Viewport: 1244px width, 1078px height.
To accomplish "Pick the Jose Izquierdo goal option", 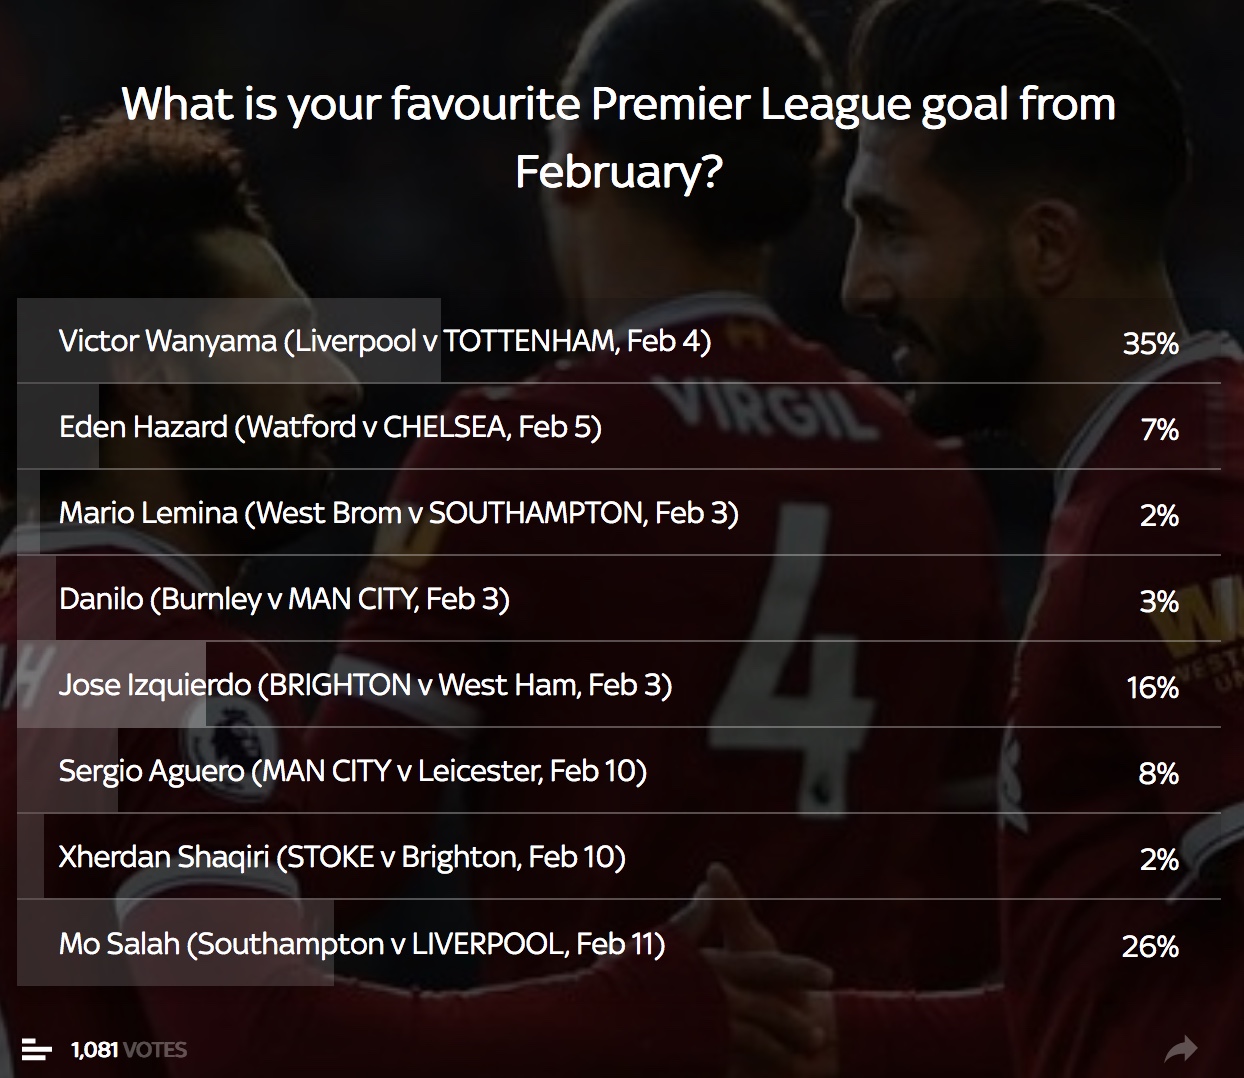I will (x=619, y=685).
